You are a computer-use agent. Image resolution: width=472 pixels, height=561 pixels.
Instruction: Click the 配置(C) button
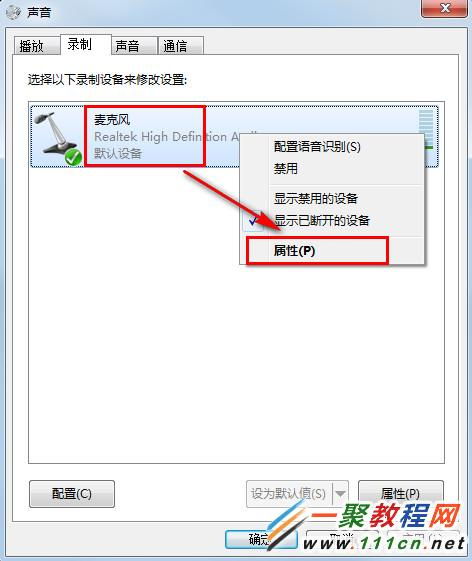72,494
